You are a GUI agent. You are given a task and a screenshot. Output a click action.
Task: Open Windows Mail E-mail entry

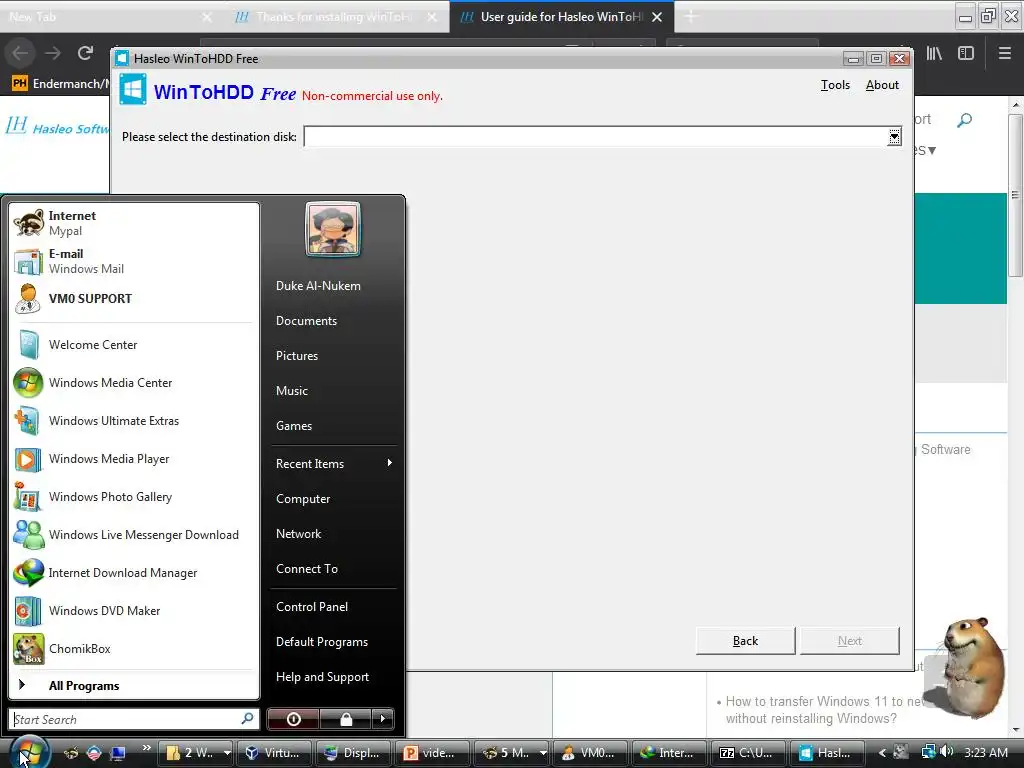[x=133, y=261]
